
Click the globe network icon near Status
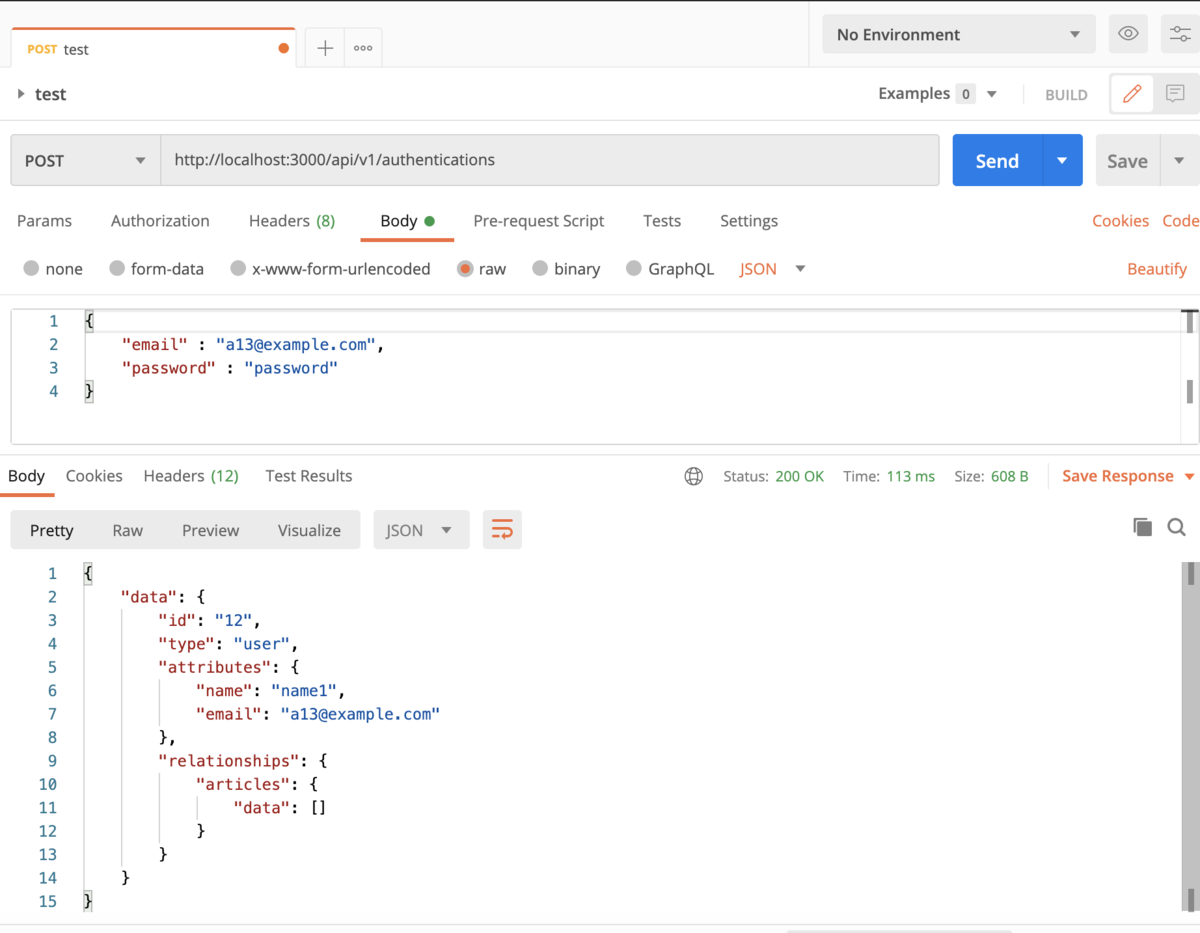[x=694, y=476]
